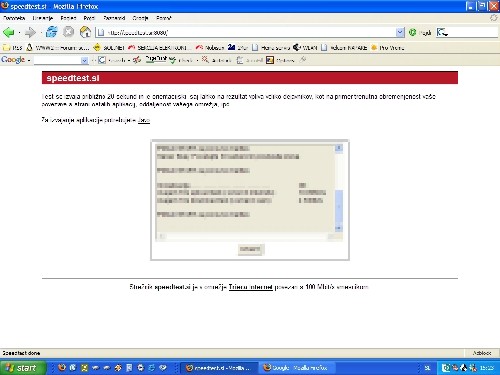Open the Pojdi menu
The width and height of the screenshot is (500, 375).
89,18
